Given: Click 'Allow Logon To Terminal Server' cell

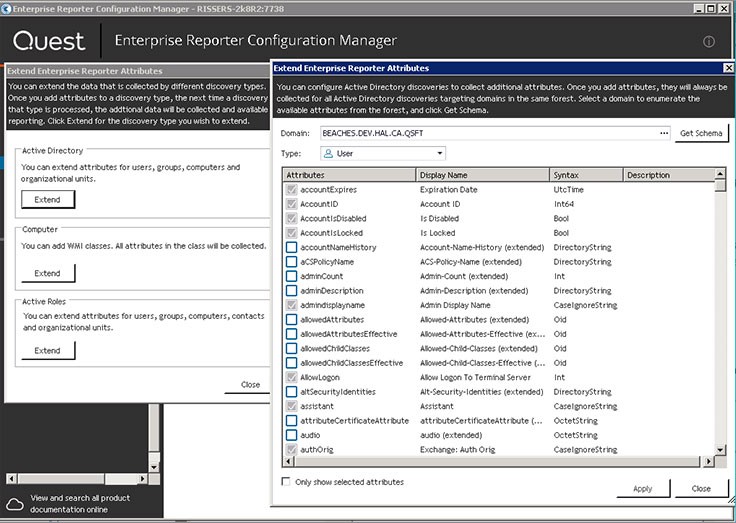Looking at the screenshot, I should point(475,377).
